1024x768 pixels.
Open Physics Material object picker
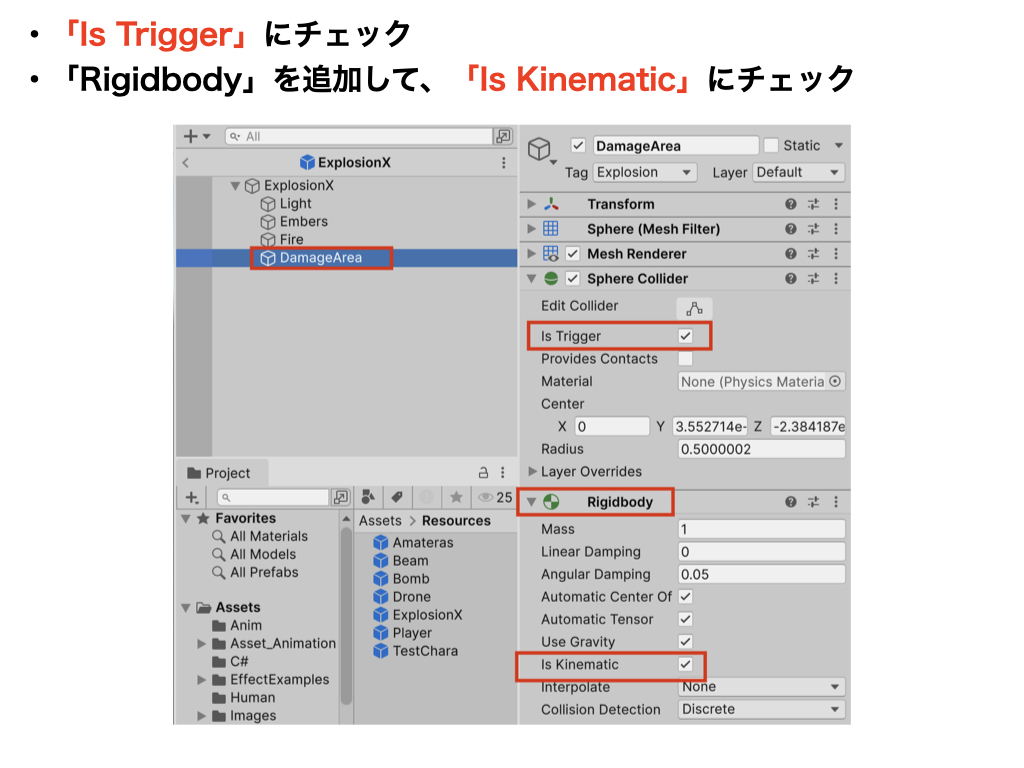point(835,381)
